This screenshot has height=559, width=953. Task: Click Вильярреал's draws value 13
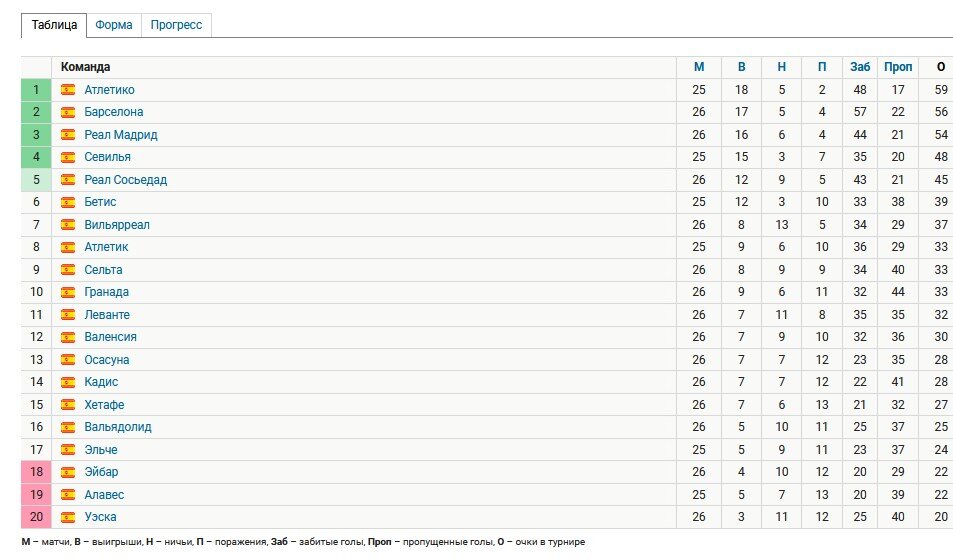point(782,224)
